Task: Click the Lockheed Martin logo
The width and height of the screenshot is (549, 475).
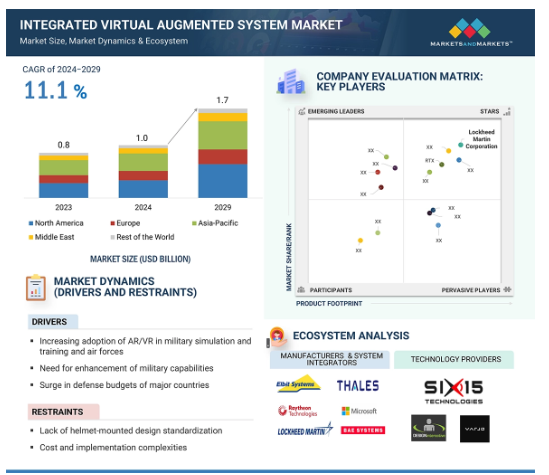Action: [305, 430]
